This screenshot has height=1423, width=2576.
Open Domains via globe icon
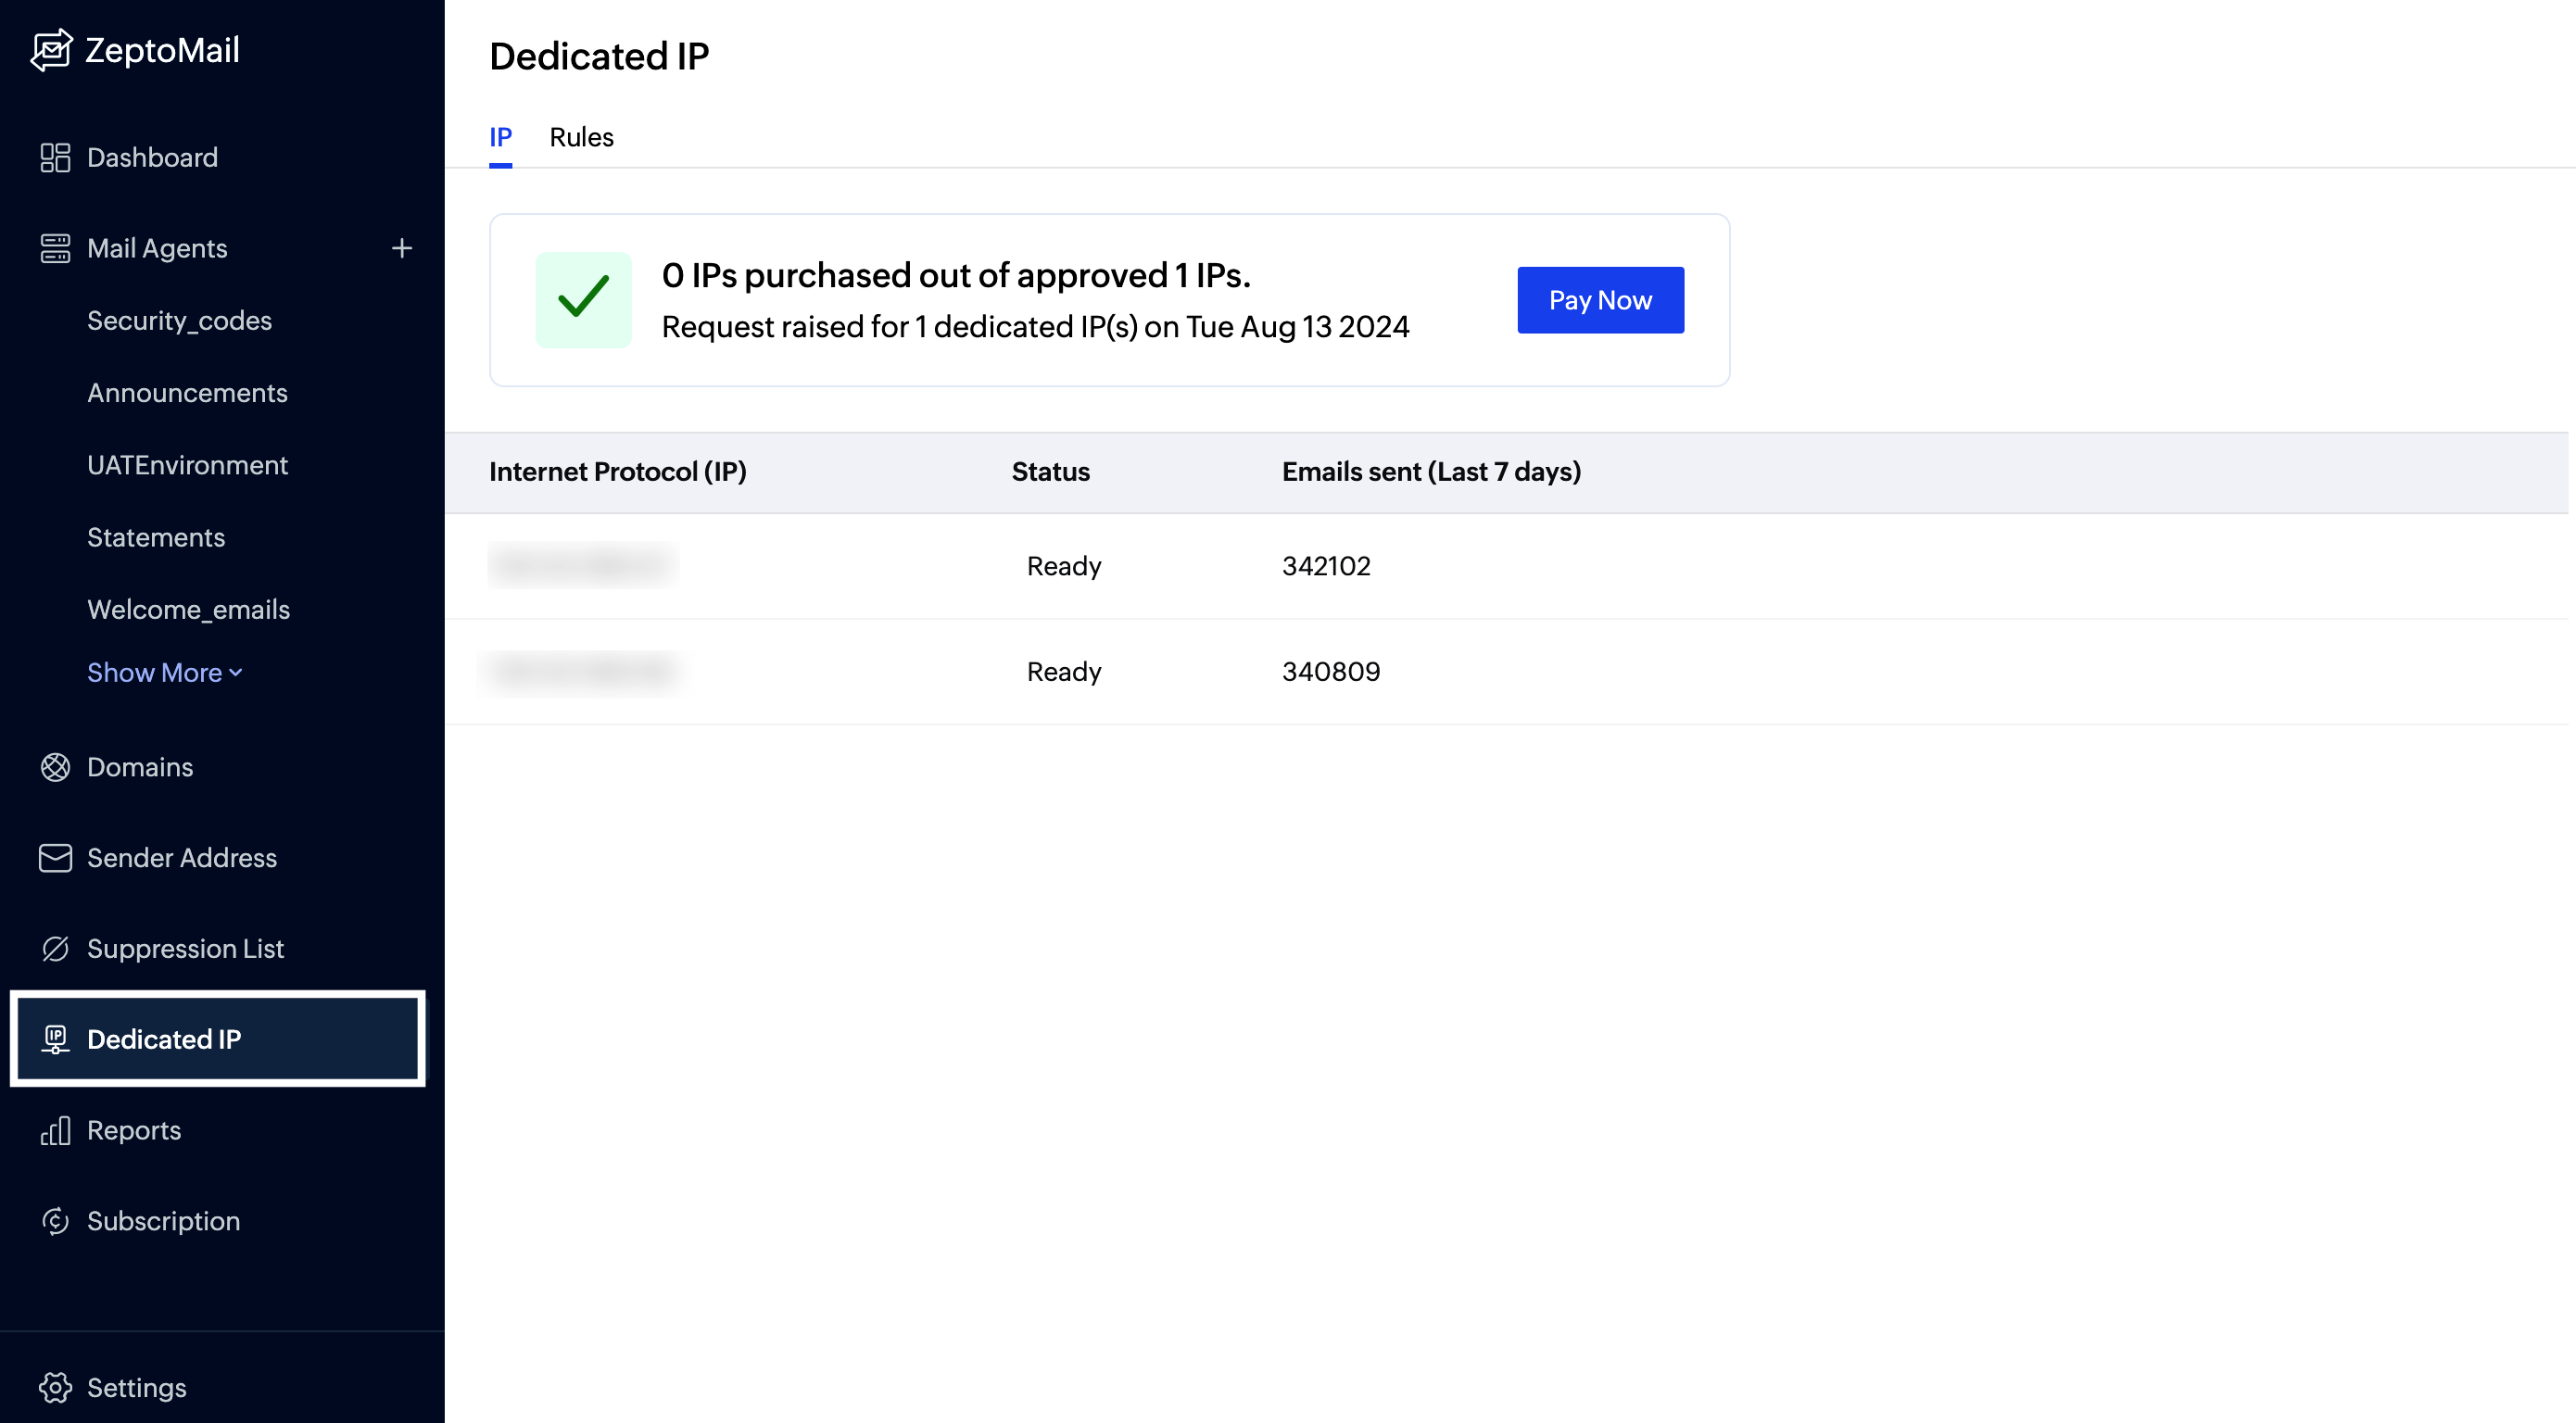coord(55,767)
